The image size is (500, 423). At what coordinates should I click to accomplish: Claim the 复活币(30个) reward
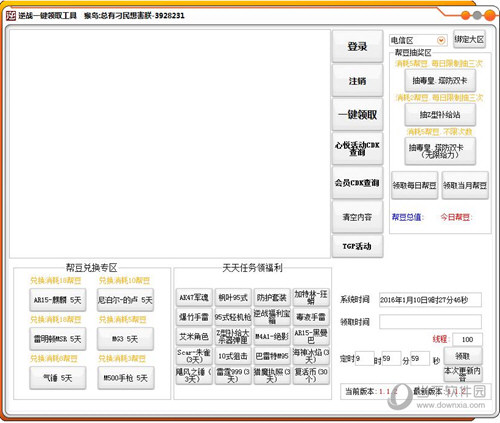point(311,376)
